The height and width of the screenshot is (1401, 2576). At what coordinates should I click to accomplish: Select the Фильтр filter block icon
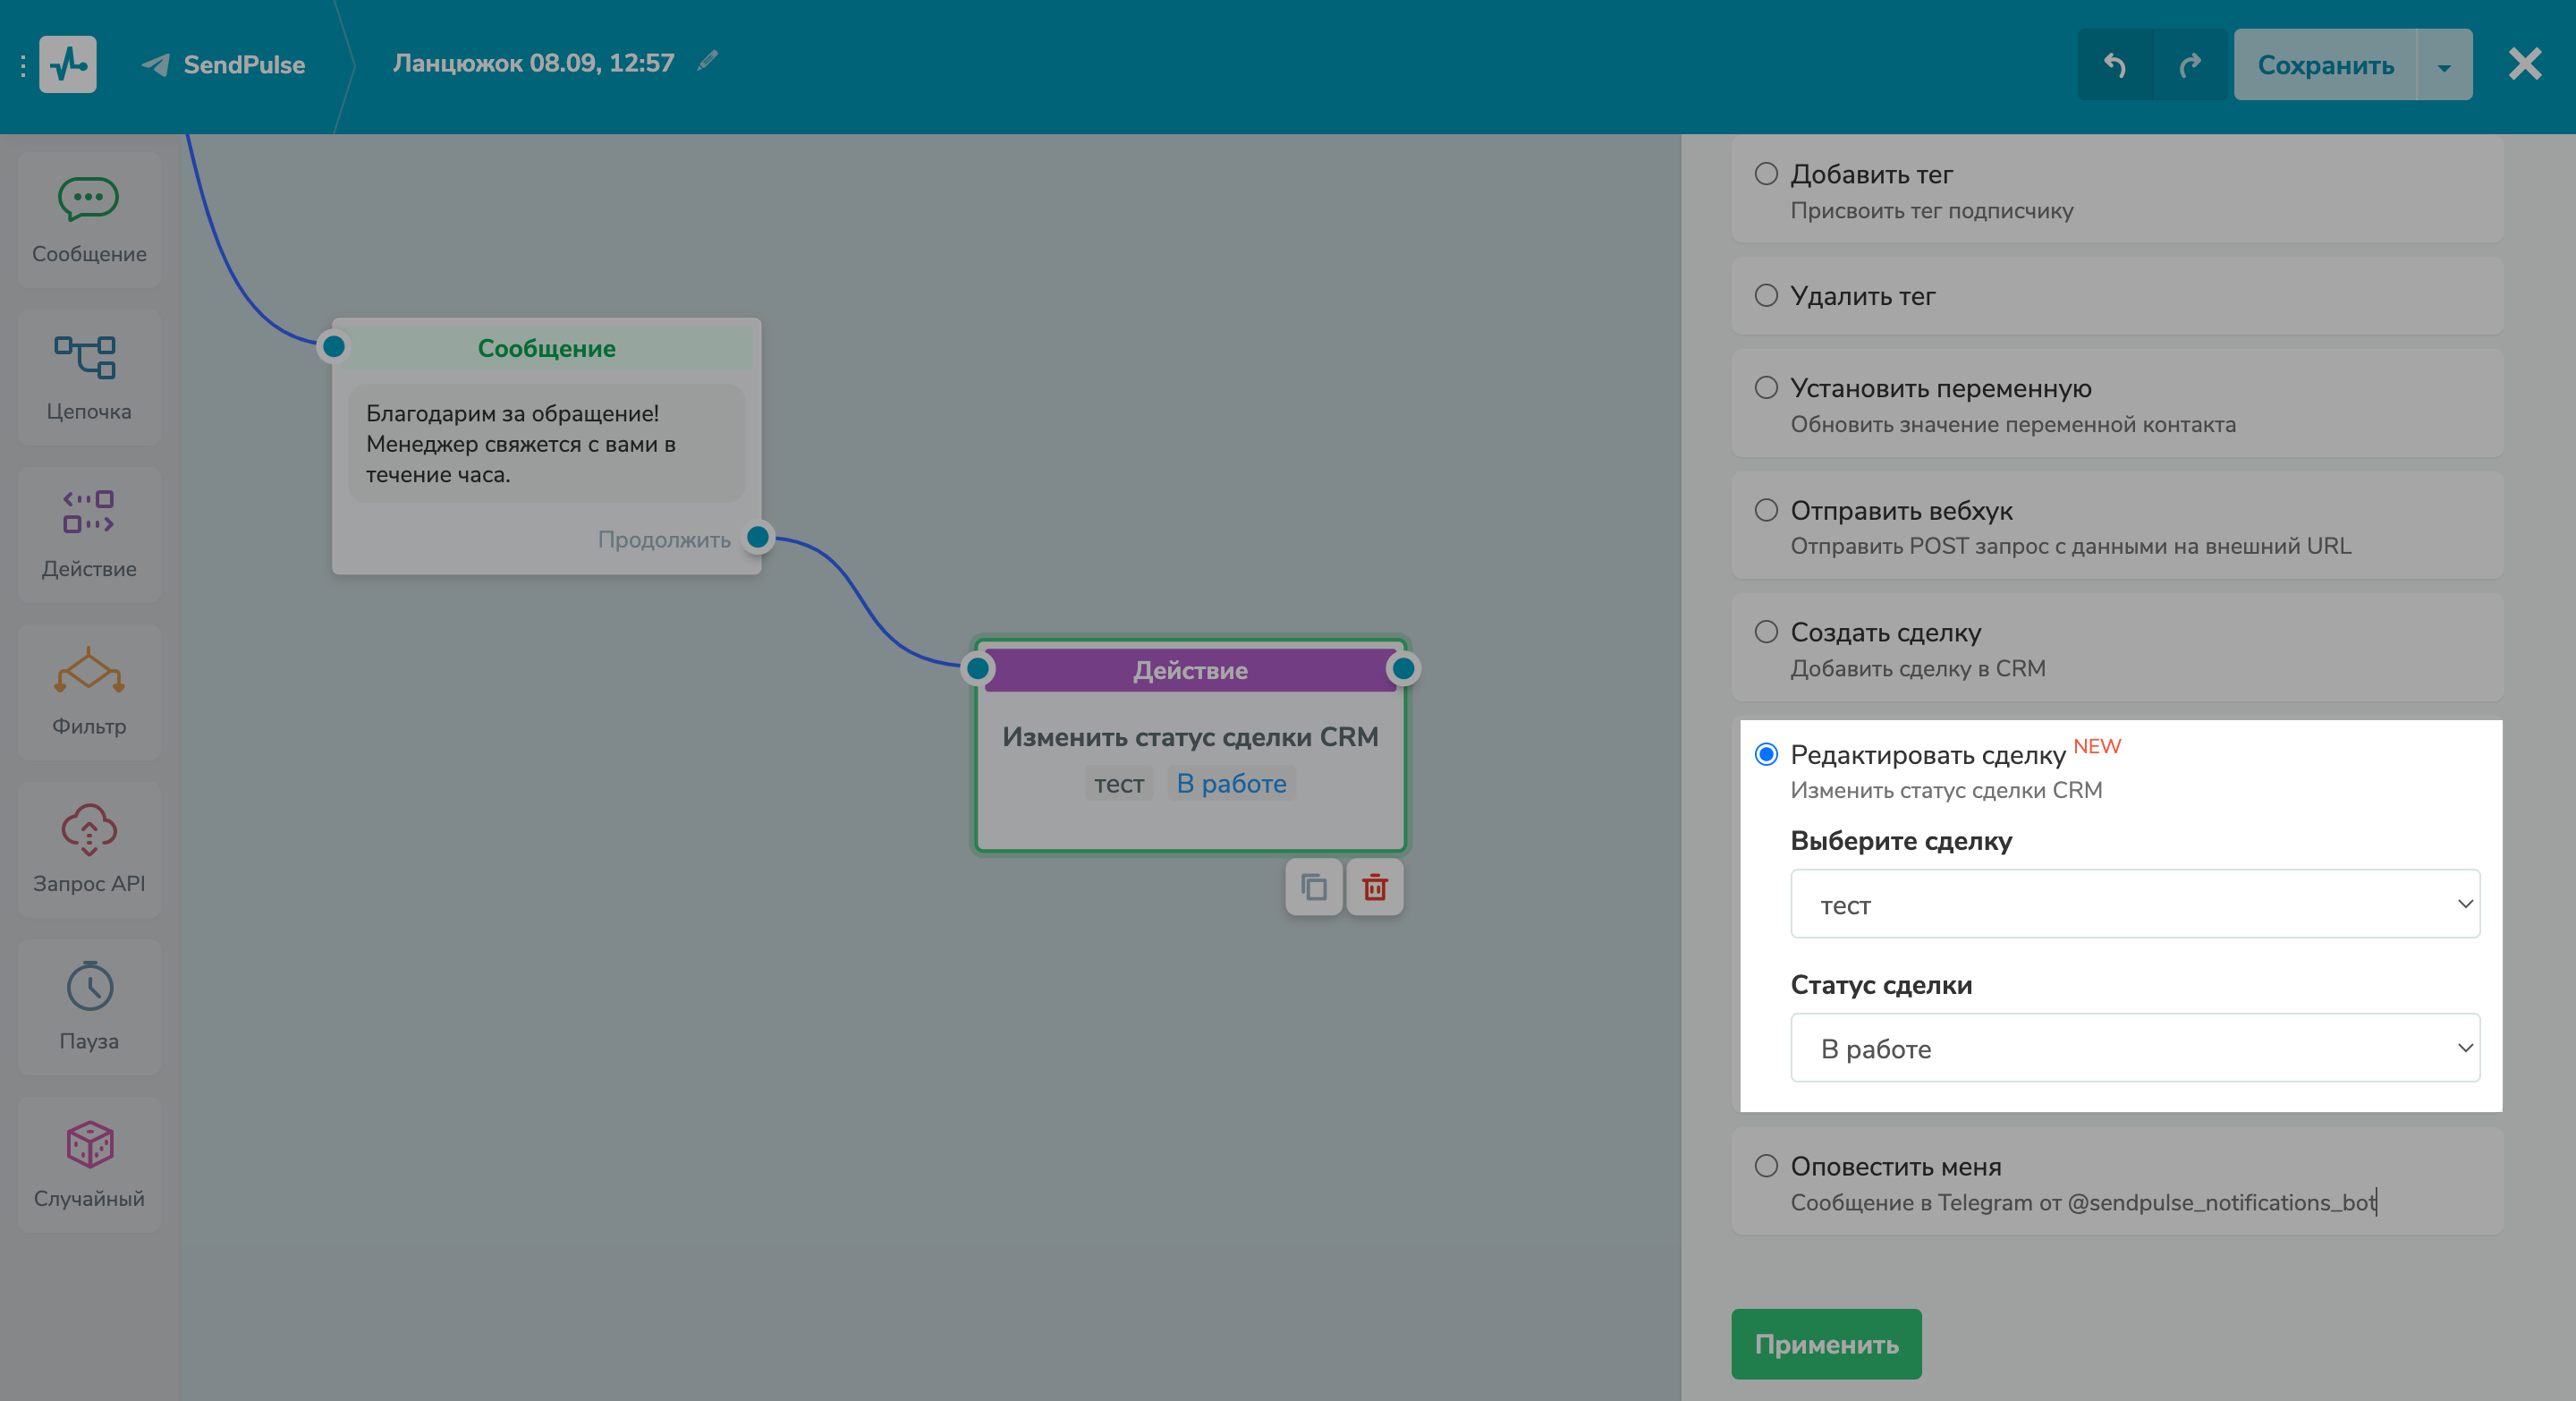[x=88, y=671]
